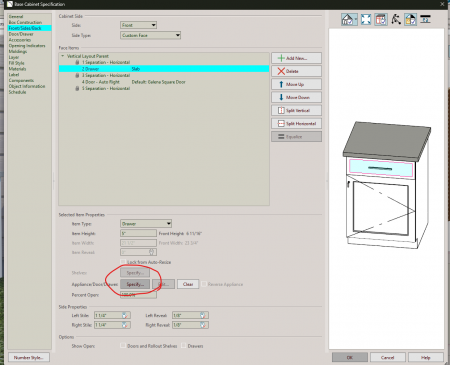Image resolution: width=450 pixels, height=365 pixels.
Task: Toggle the Reverse Appliance checkbox
Action: [x=204, y=284]
